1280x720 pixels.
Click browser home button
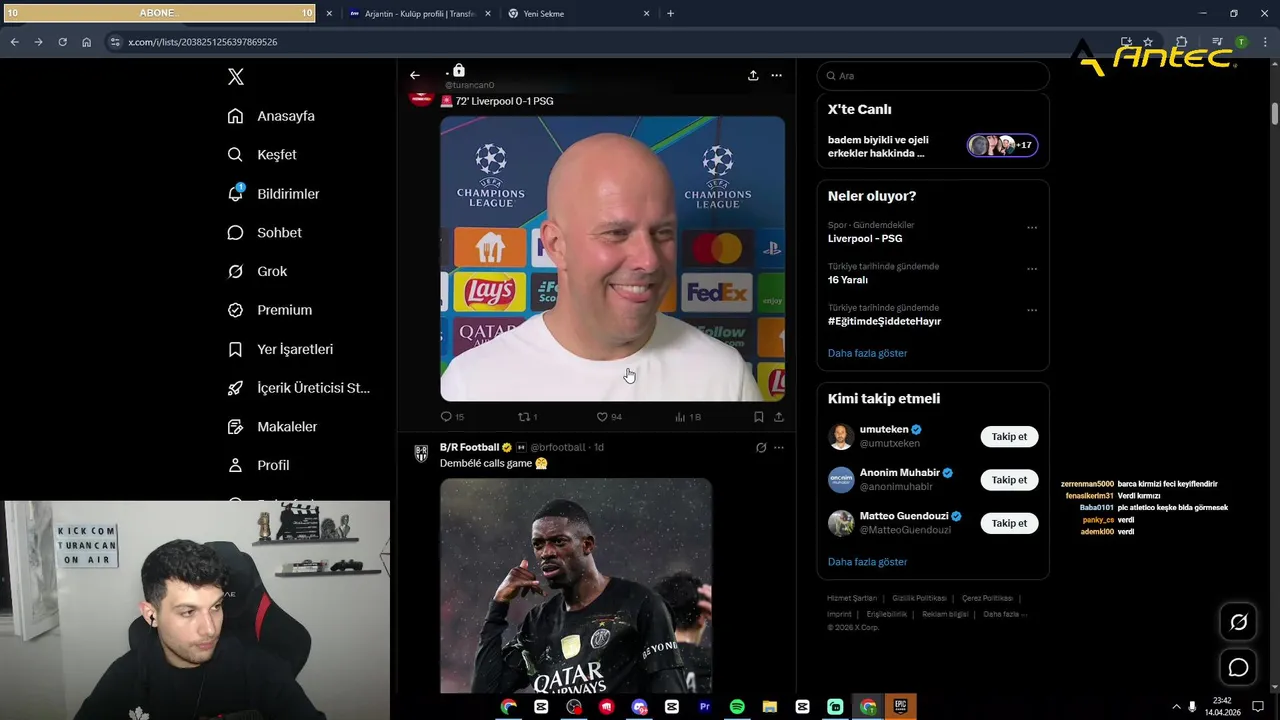click(86, 42)
